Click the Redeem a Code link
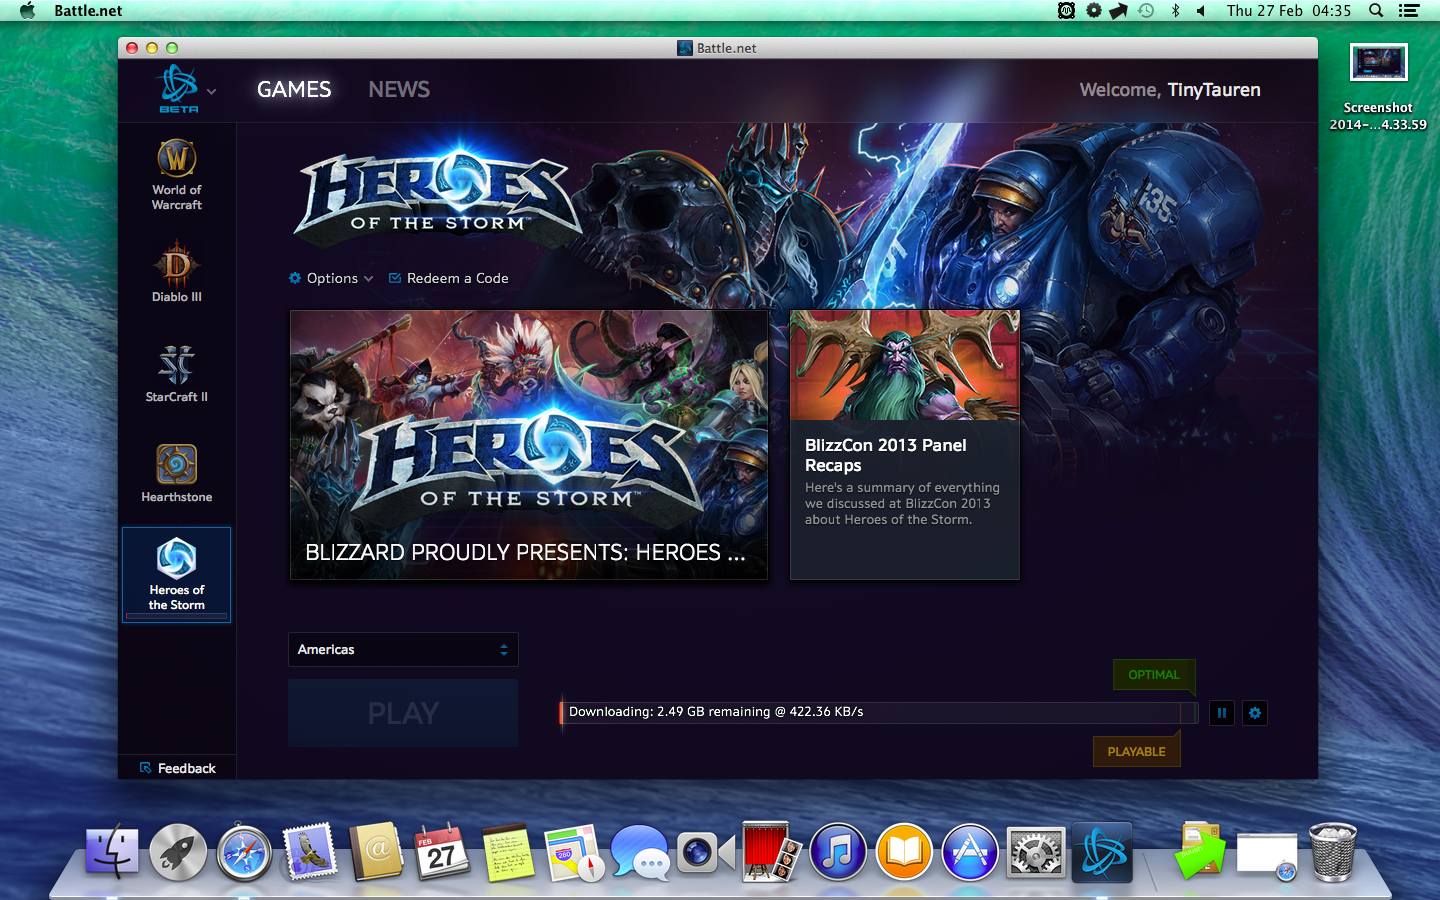 [449, 279]
